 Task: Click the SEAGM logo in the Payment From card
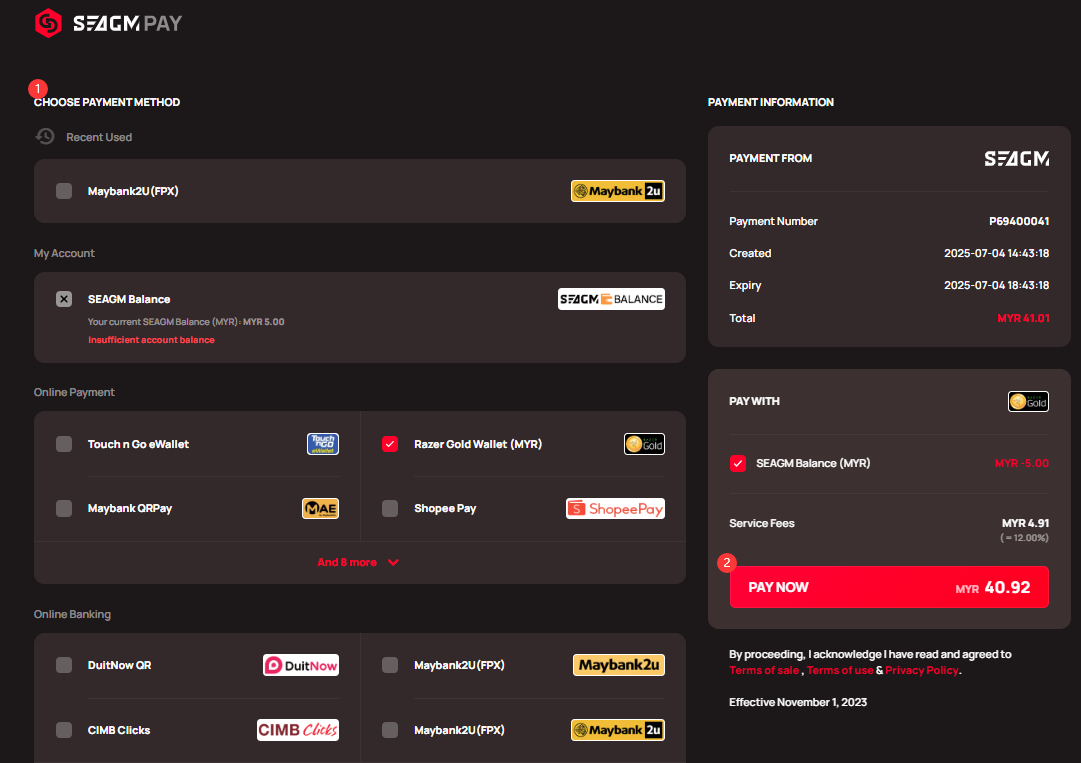coord(1017,159)
